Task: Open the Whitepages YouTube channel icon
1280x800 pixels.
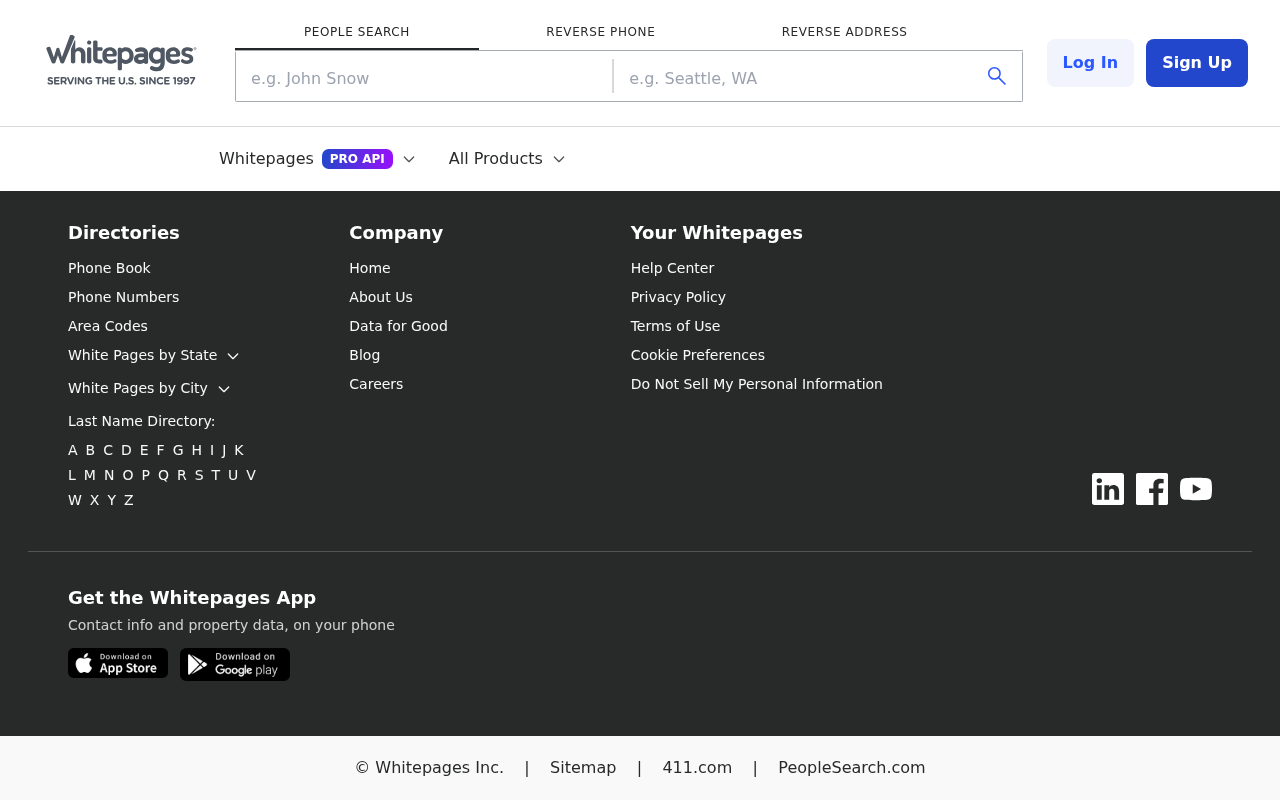Action: coord(1196,489)
